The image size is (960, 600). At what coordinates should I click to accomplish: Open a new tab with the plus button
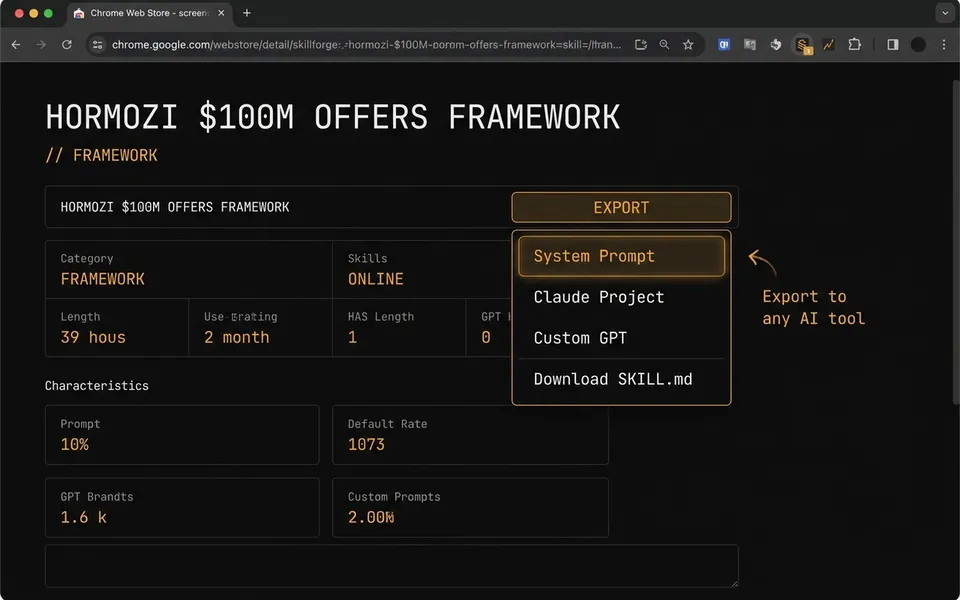pos(247,13)
